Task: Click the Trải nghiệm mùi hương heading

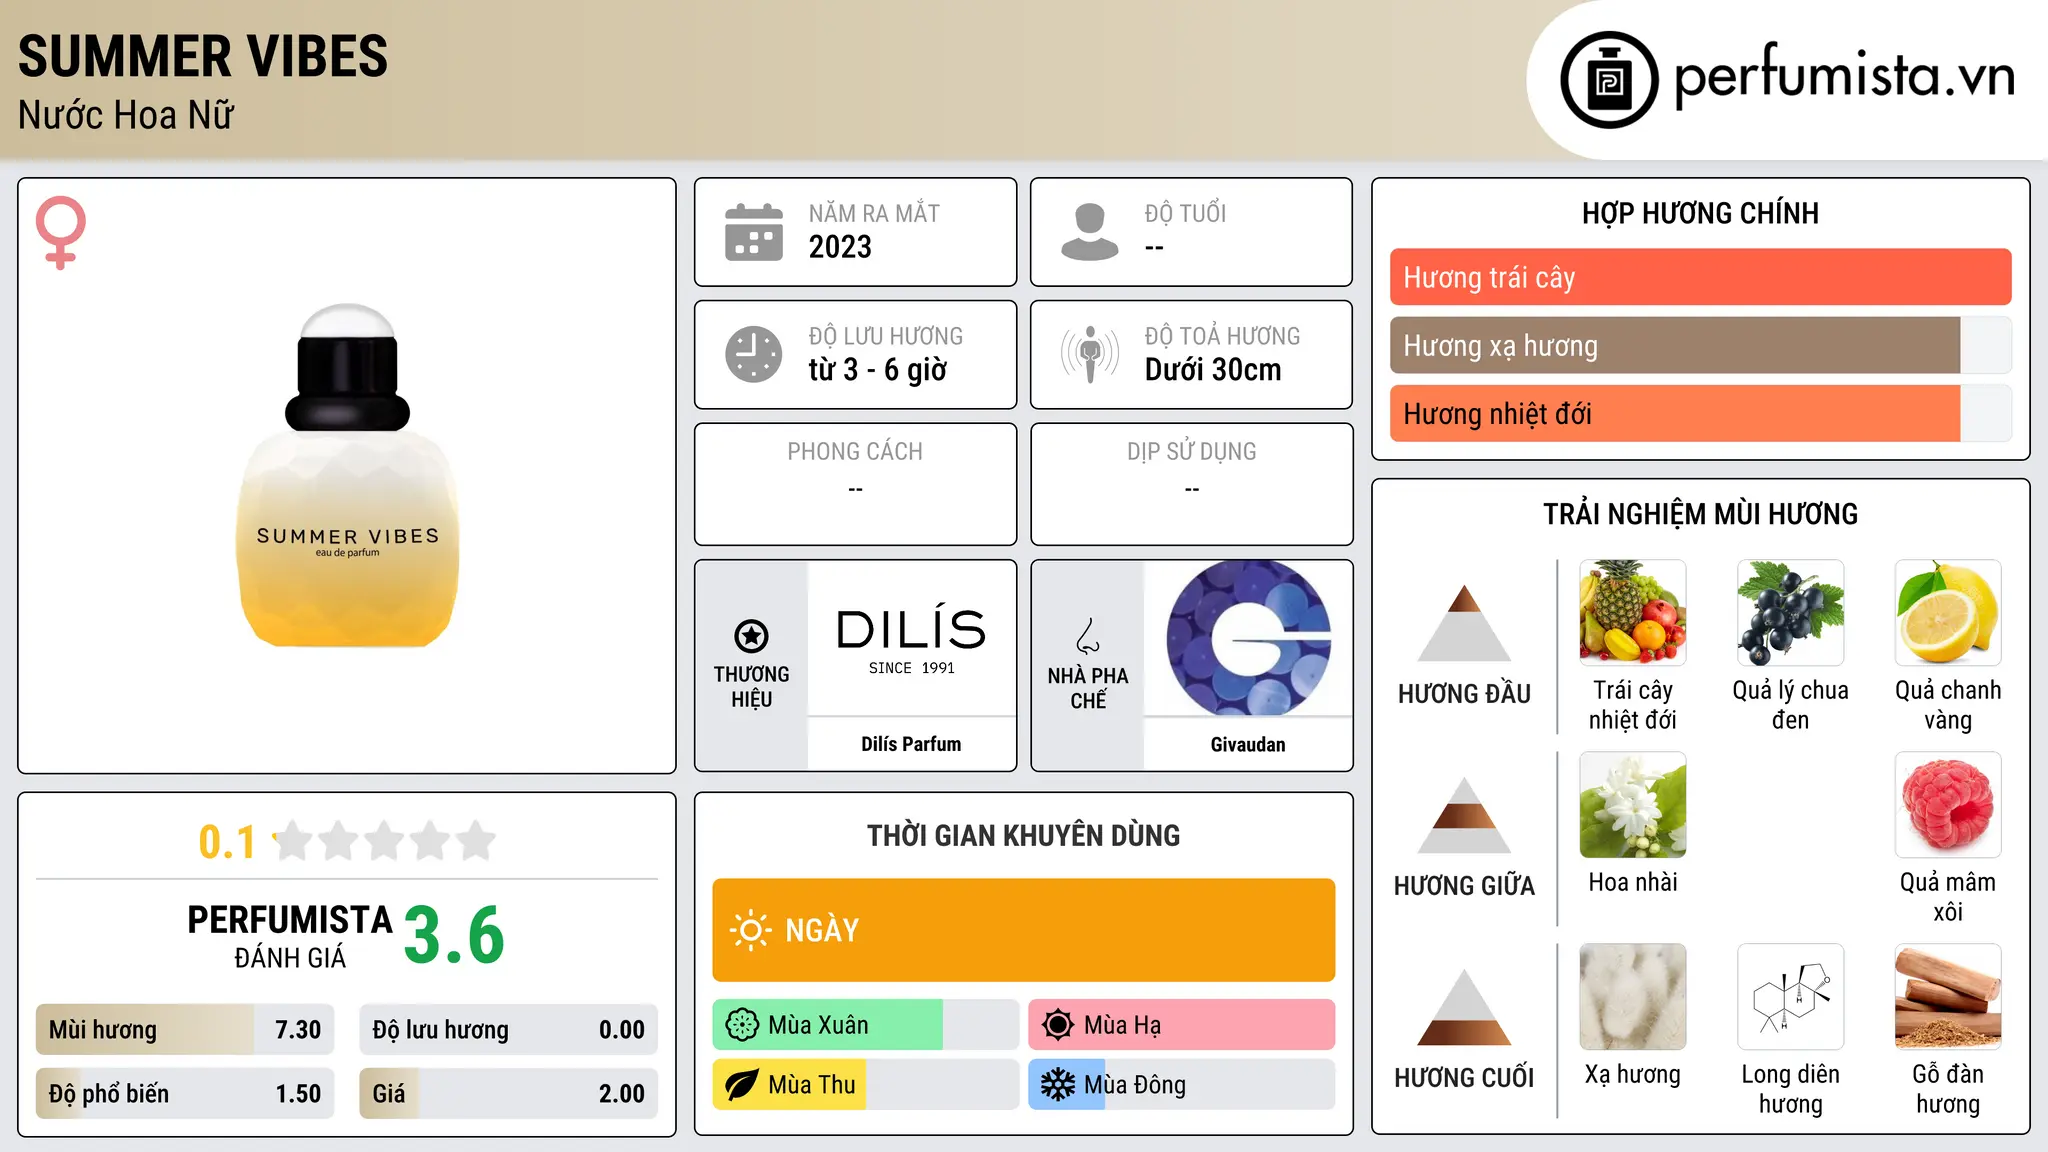Action: pos(1700,514)
